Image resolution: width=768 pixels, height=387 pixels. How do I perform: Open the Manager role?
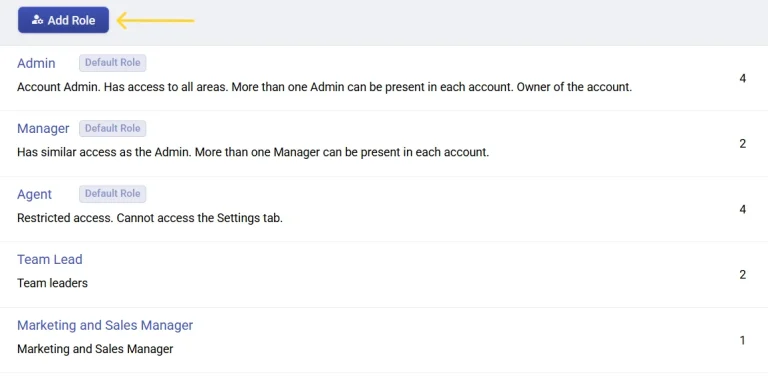pyautogui.click(x=43, y=128)
